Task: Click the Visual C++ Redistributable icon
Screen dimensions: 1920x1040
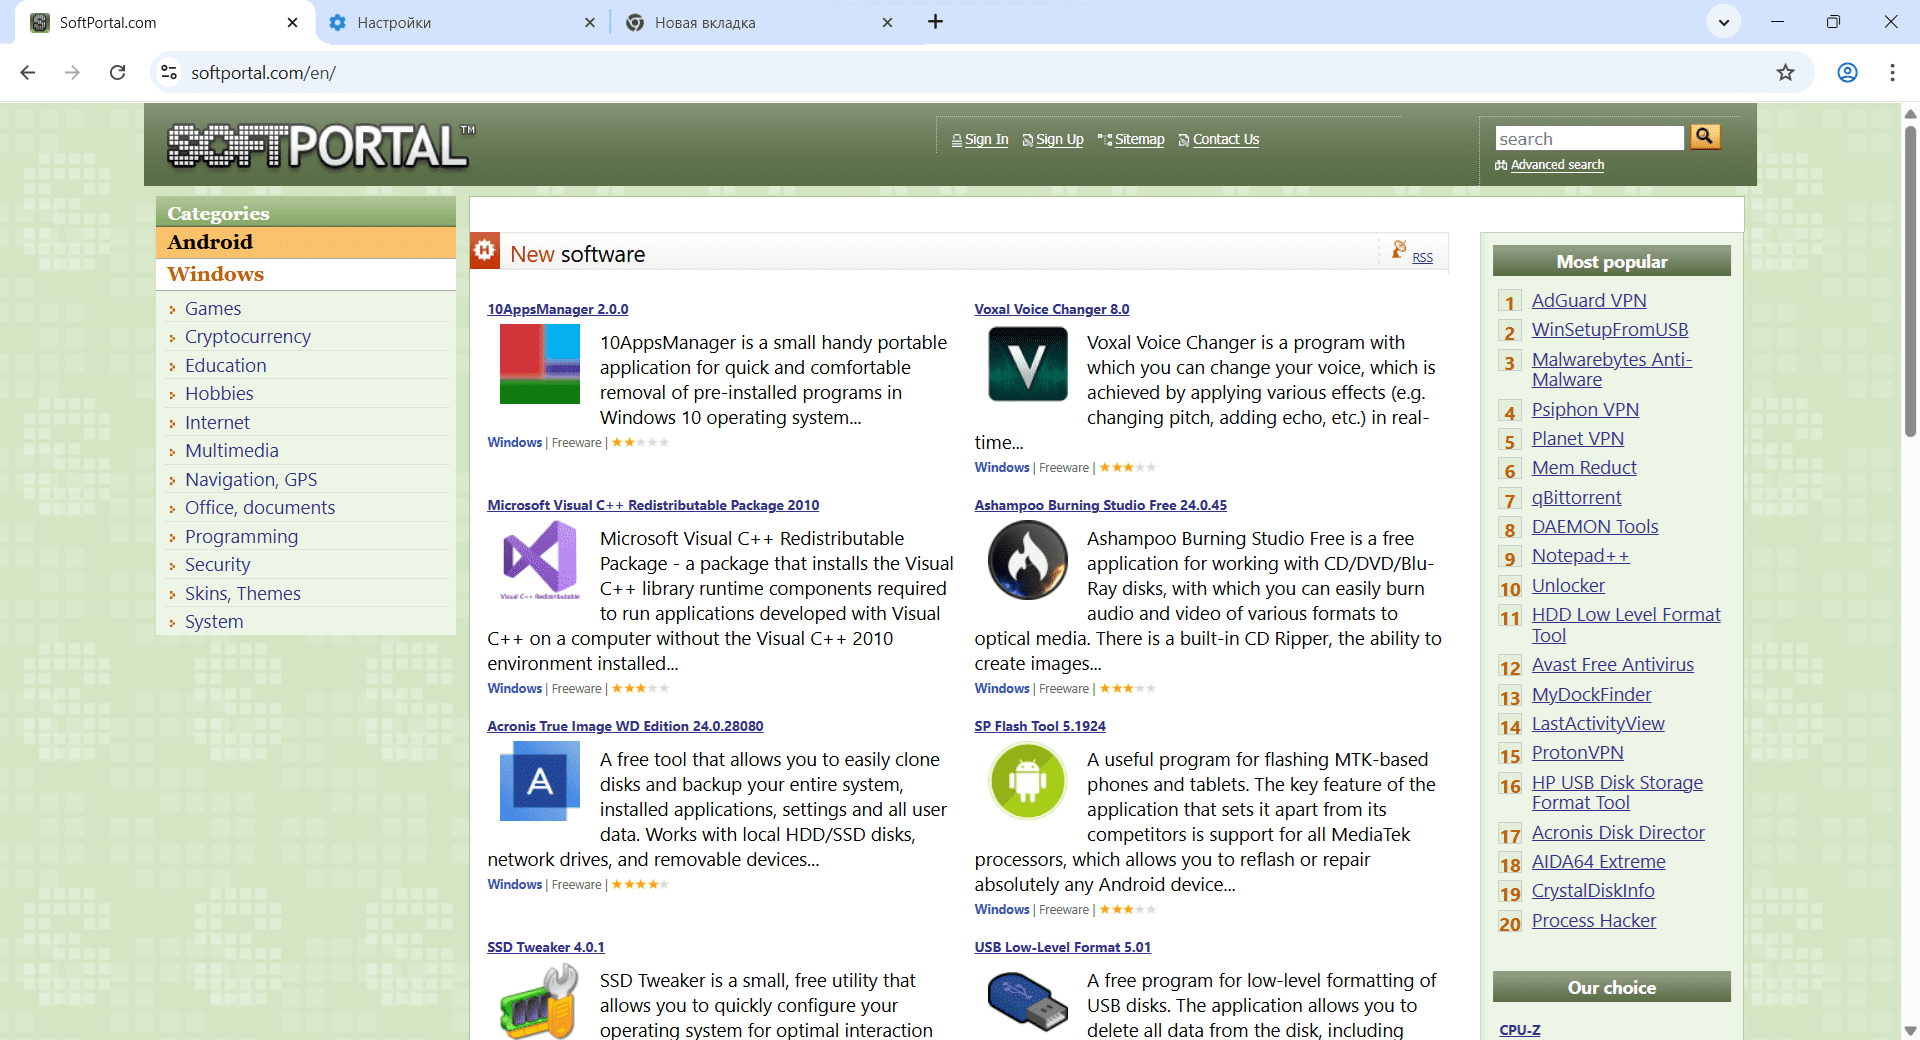Action: point(540,560)
